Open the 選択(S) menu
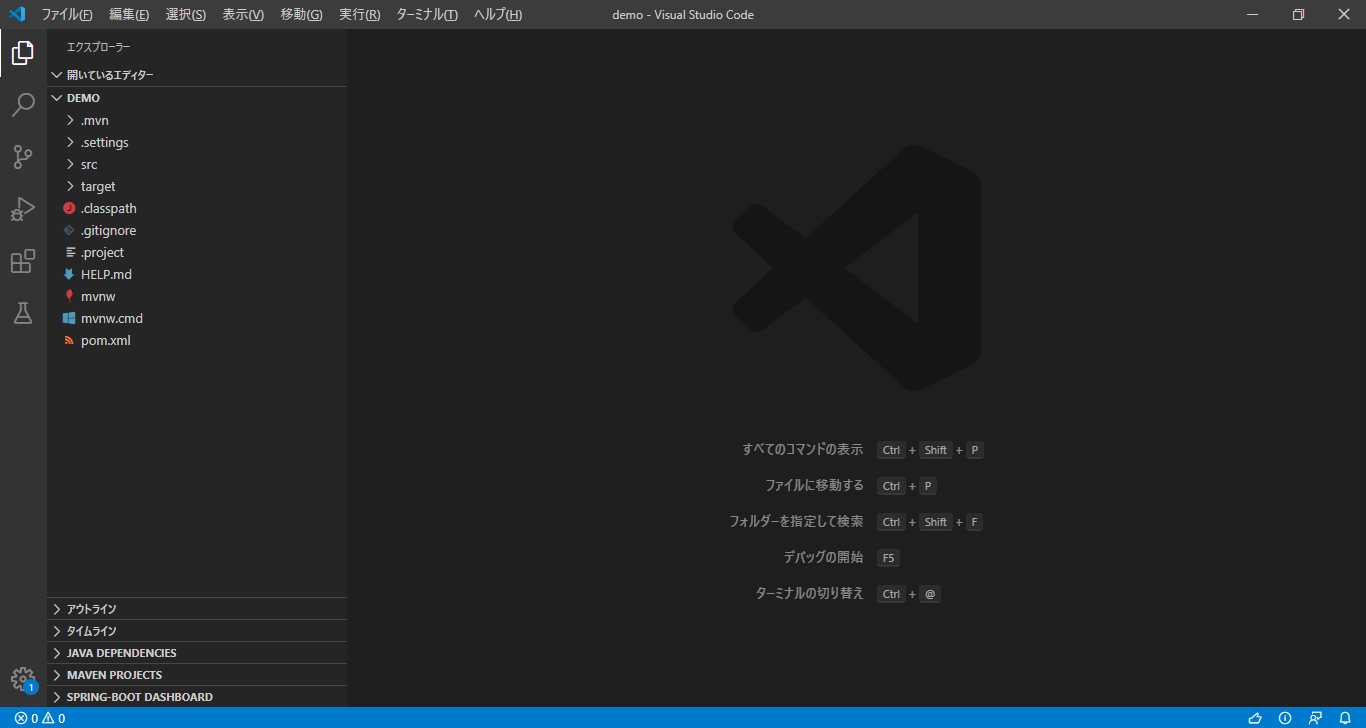Screen dimensions: 1366x728 pyautogui.click(x=186, y=15)
